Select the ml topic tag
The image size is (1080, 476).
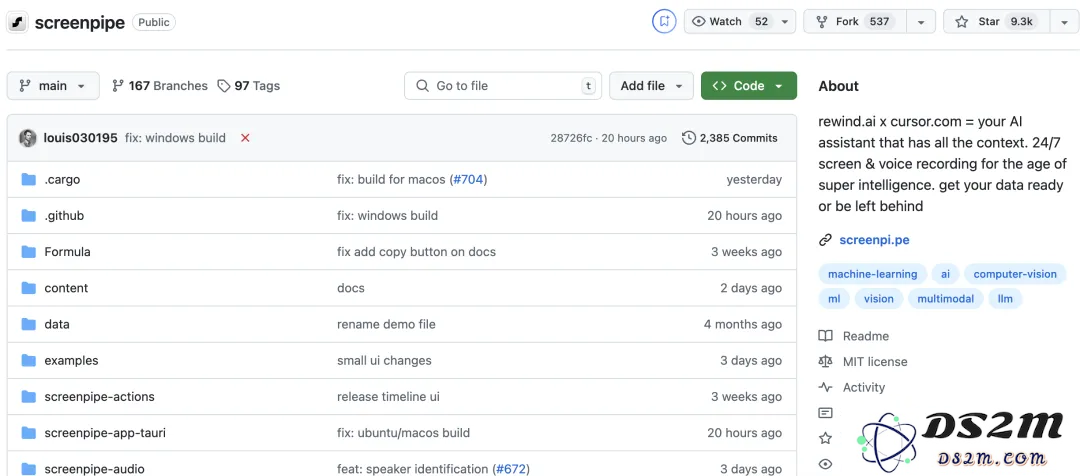834,299
